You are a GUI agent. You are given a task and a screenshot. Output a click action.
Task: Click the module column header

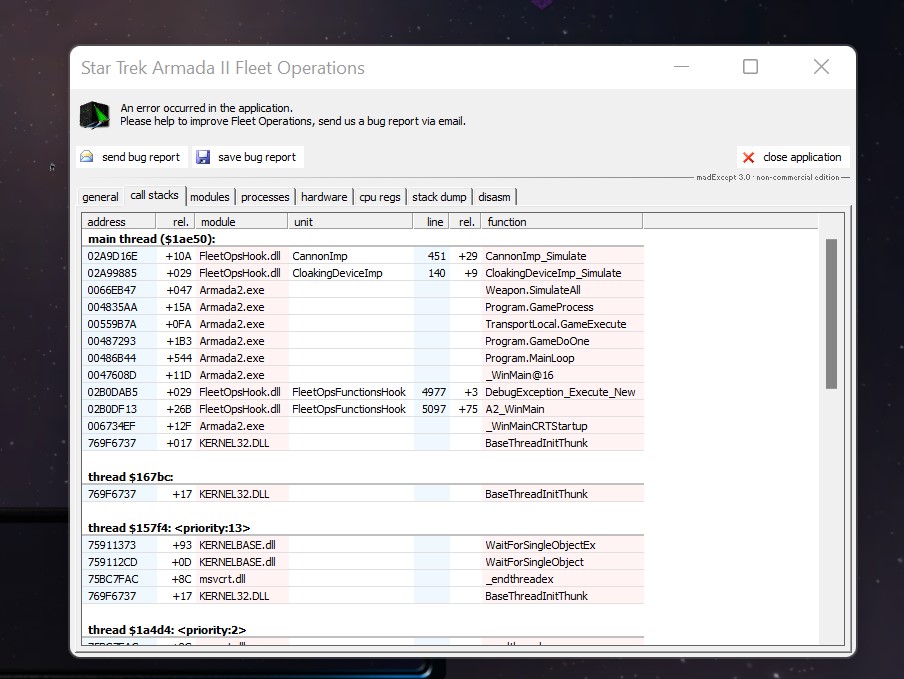[241, 222]
